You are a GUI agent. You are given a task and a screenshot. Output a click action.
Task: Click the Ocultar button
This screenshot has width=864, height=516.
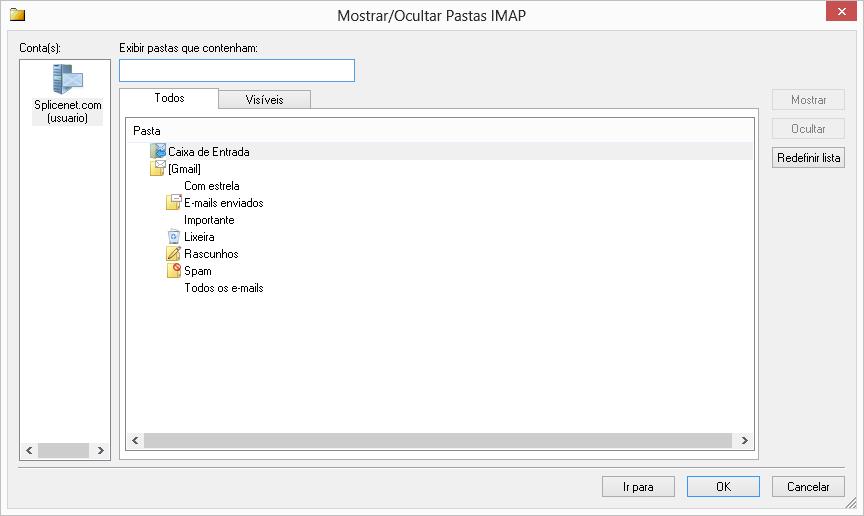point(808,128)
